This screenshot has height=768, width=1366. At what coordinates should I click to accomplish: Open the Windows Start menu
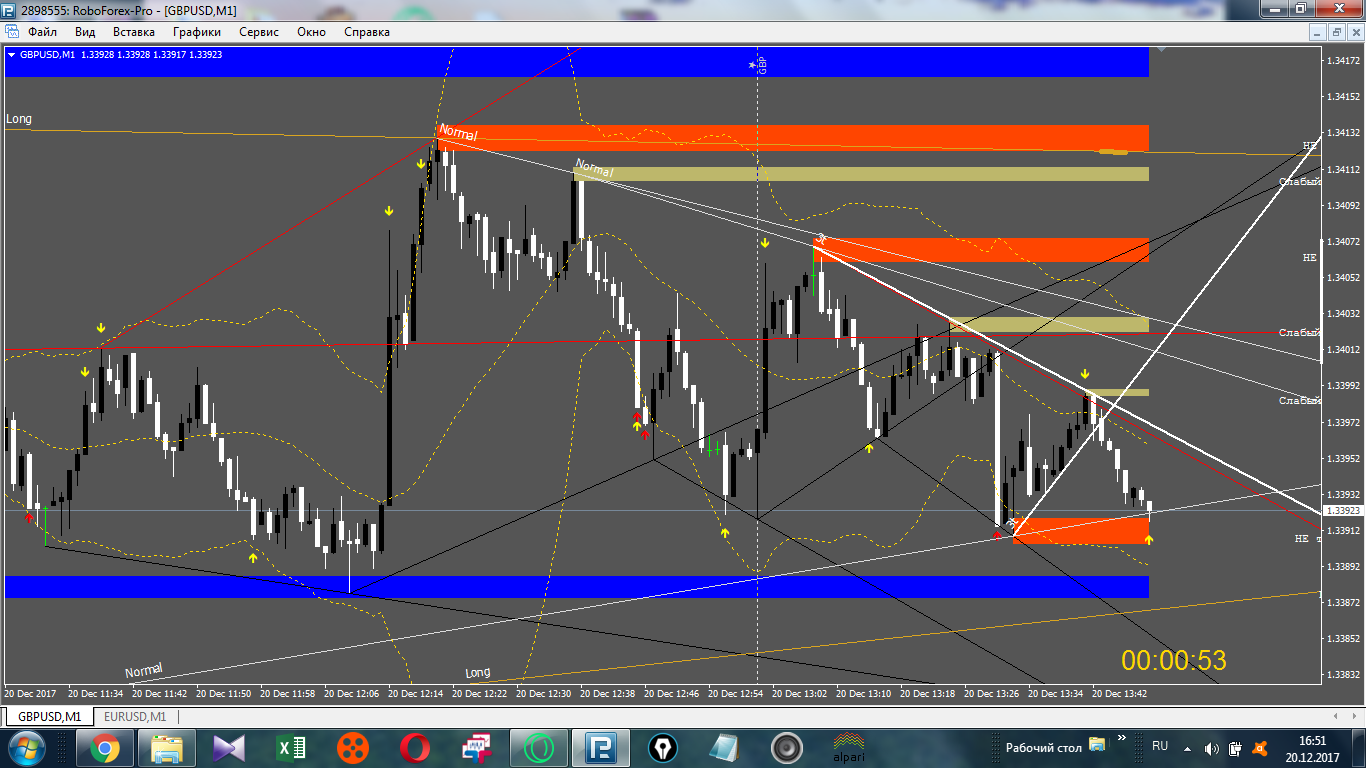(x=26, y=747)
